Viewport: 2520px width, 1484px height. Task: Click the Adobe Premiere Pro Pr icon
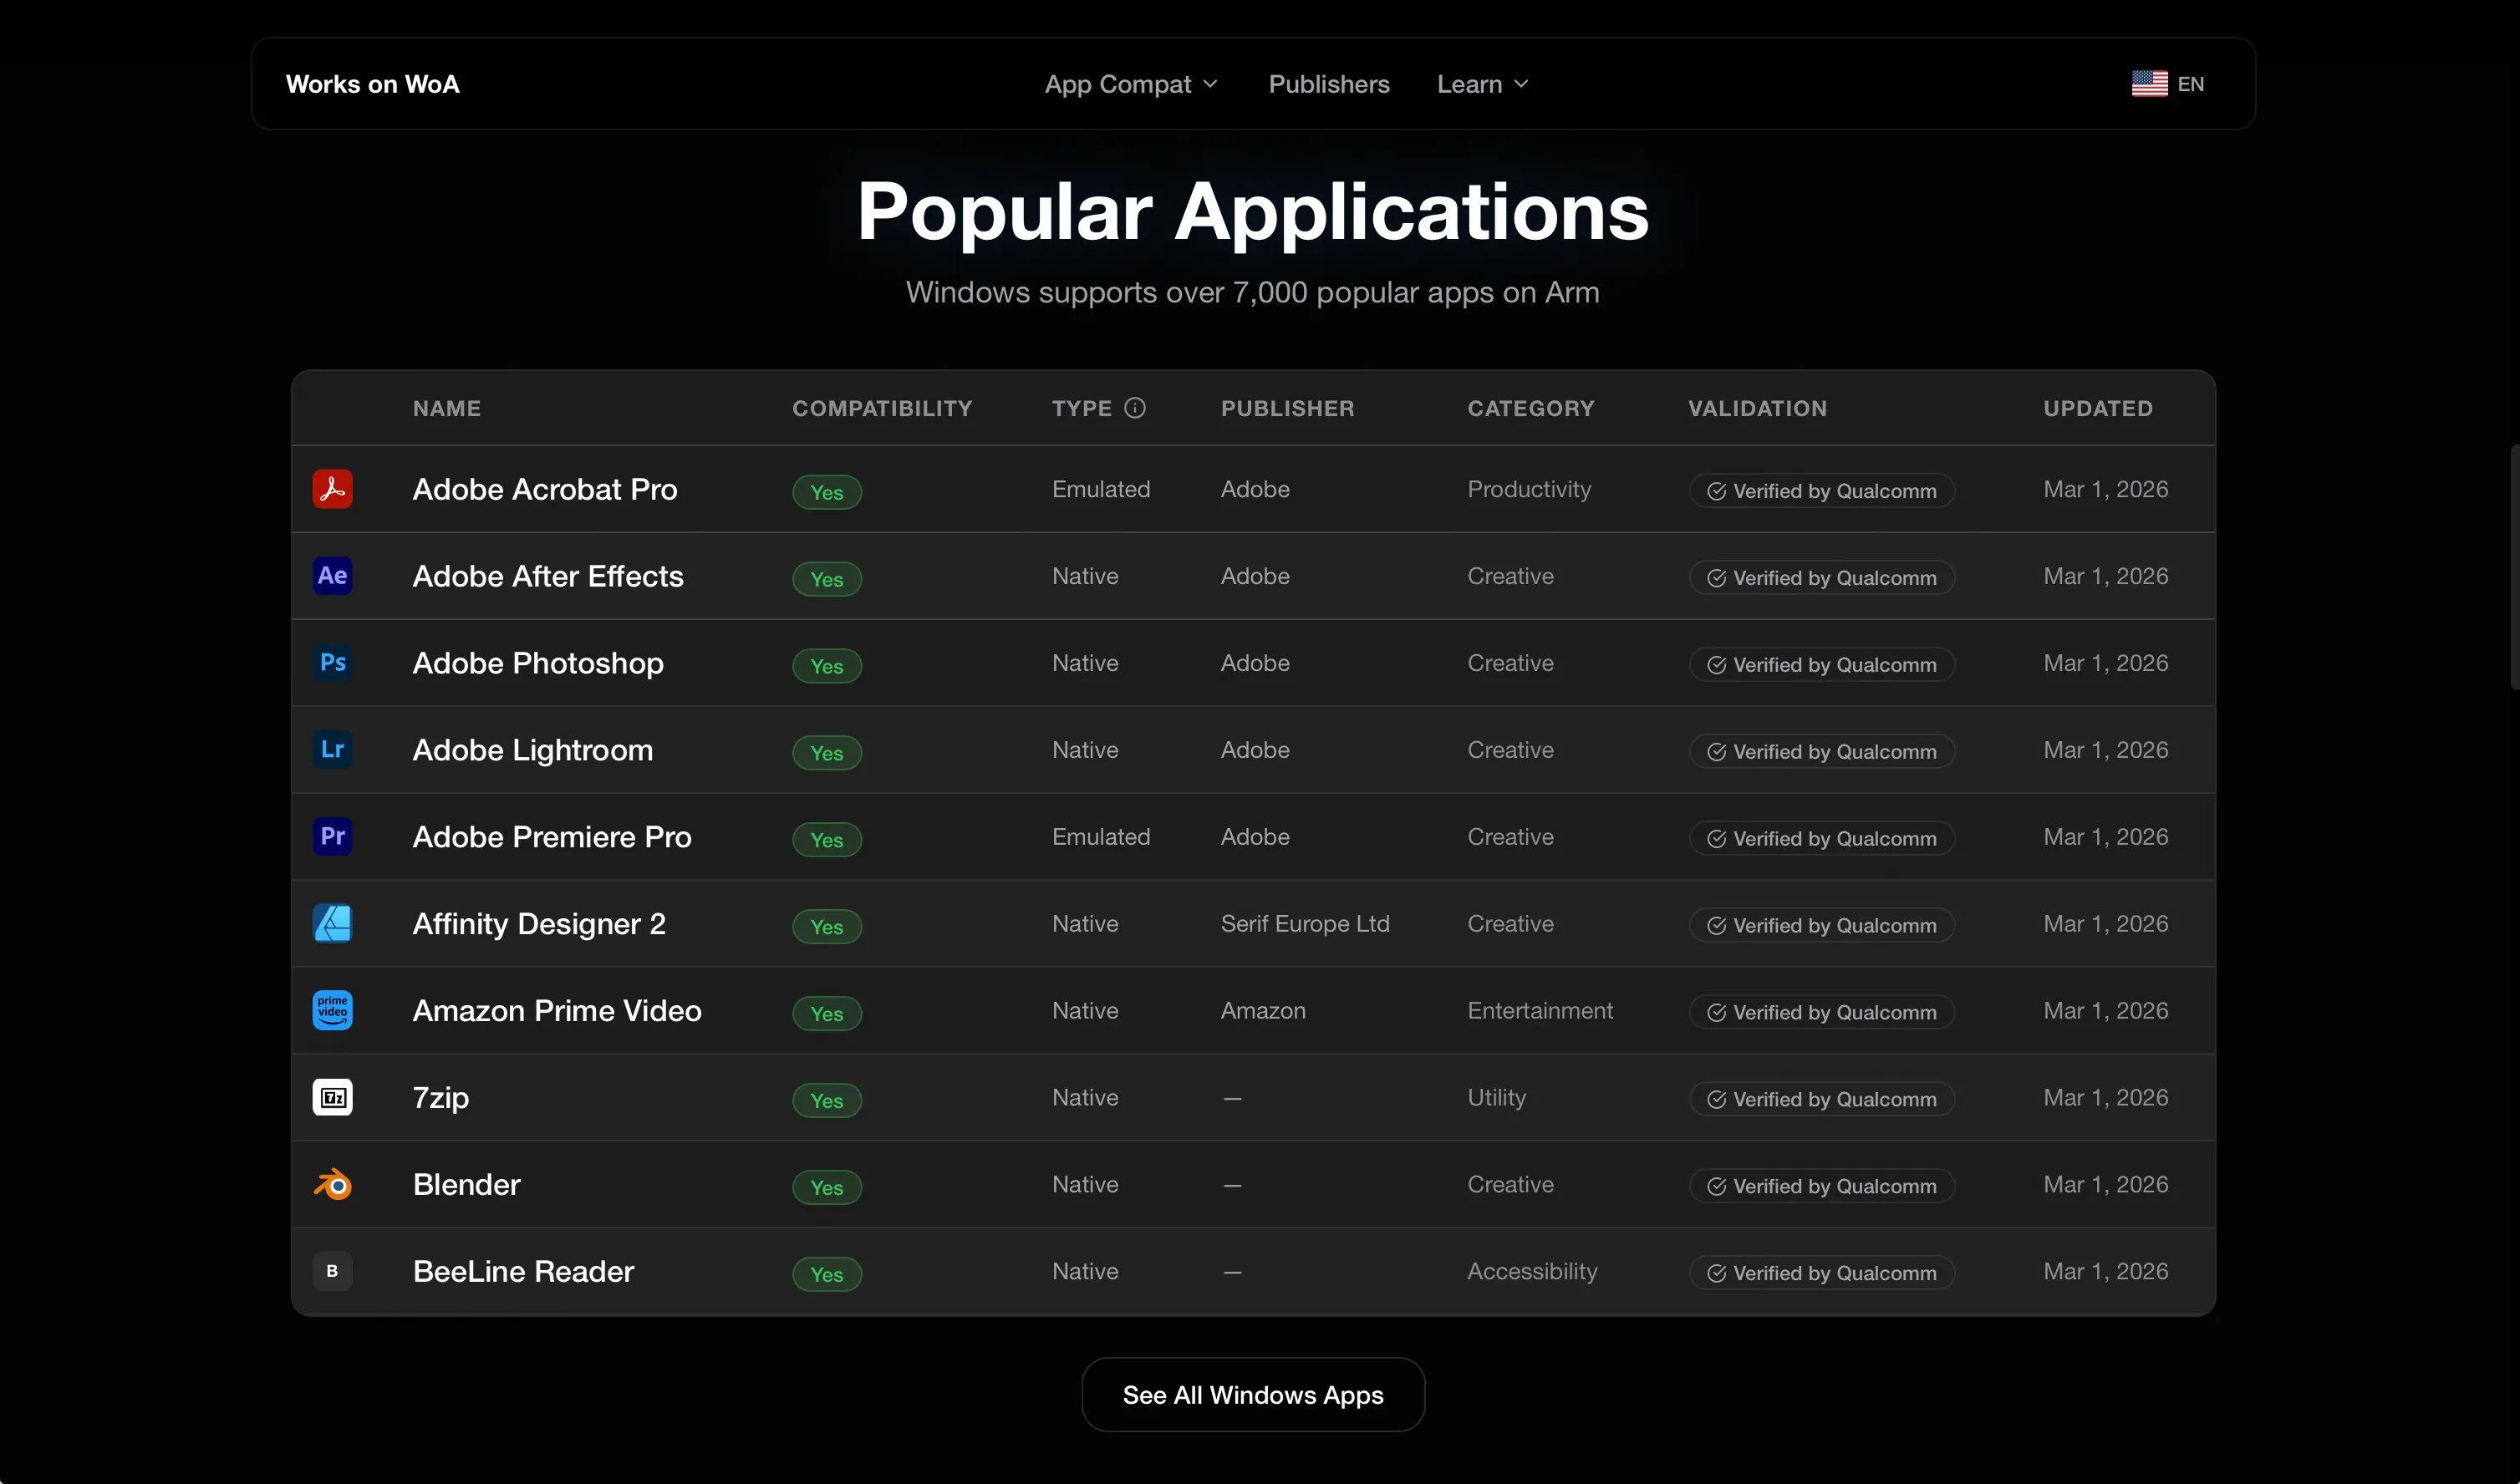coord(332,837)
